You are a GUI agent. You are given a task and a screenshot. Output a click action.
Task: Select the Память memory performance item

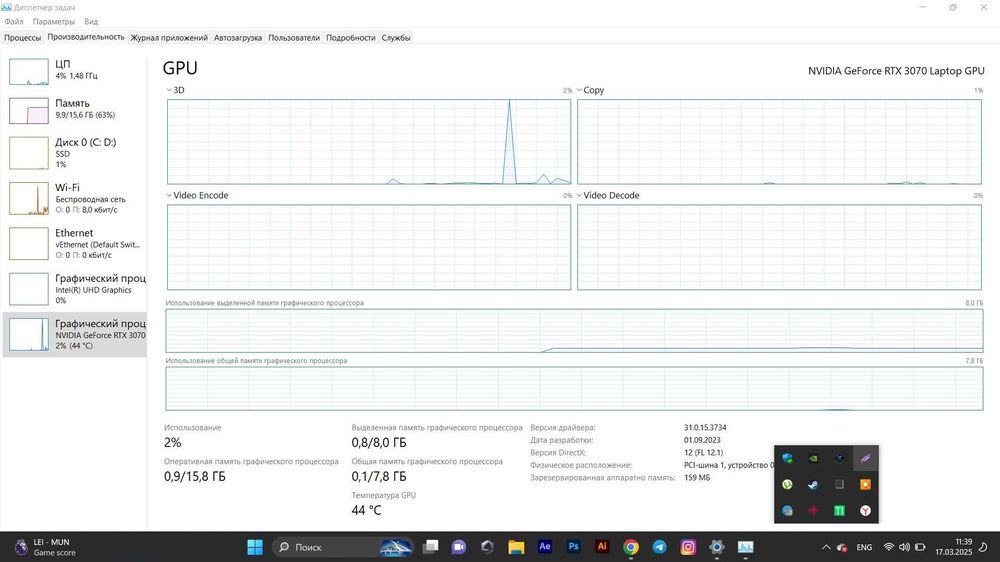pyautogui.click(x=75, y=110)
